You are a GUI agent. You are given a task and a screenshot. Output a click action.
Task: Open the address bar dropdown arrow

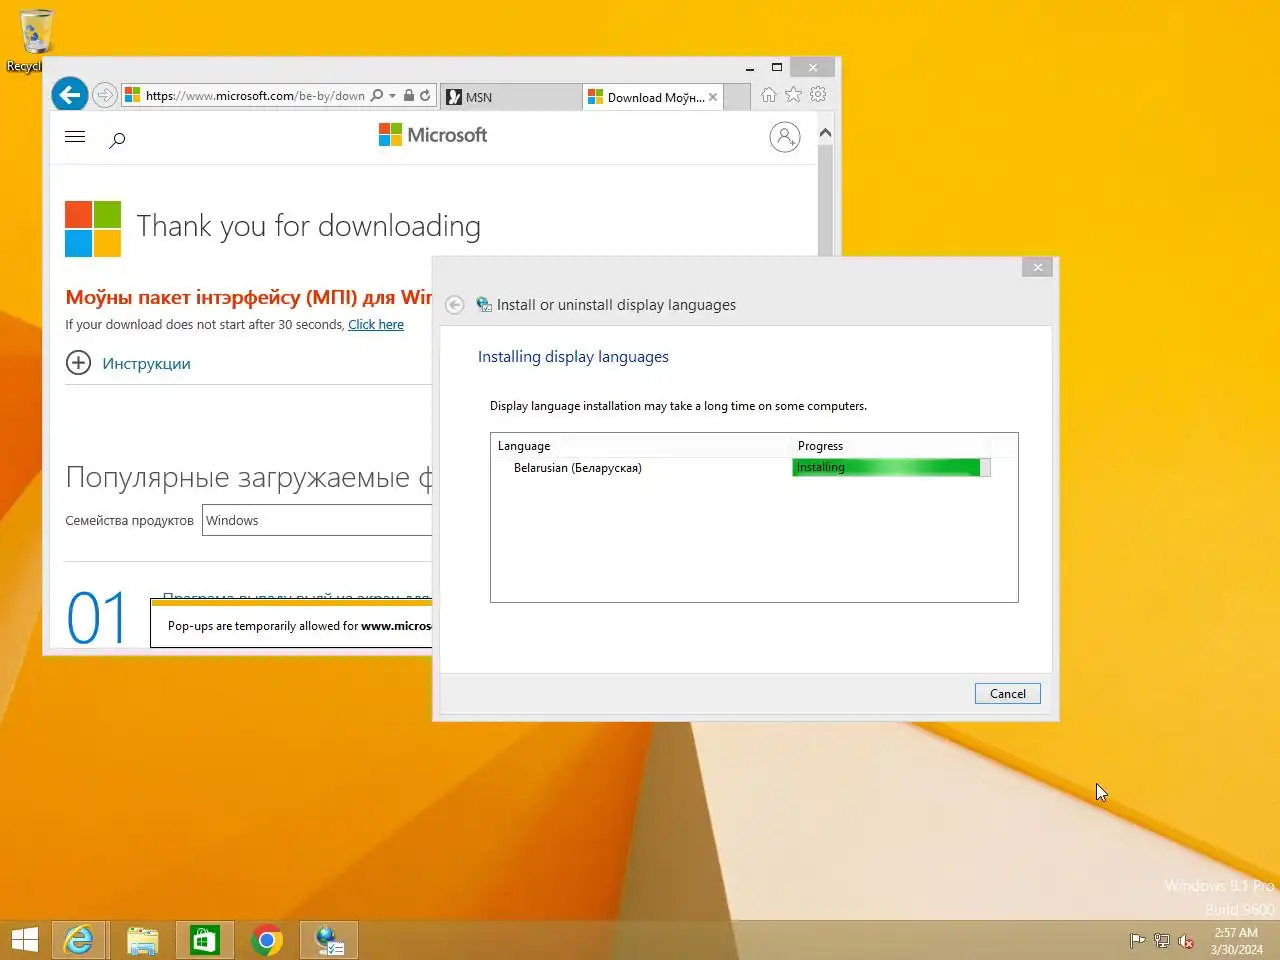pyautogui.click(x=393, y=96)
